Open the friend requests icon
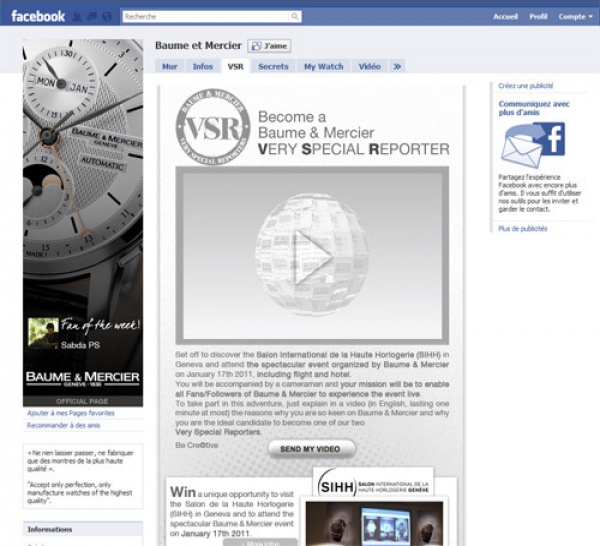Image resolution: width=600 pixels, height=546 pixels. point(77,16)
